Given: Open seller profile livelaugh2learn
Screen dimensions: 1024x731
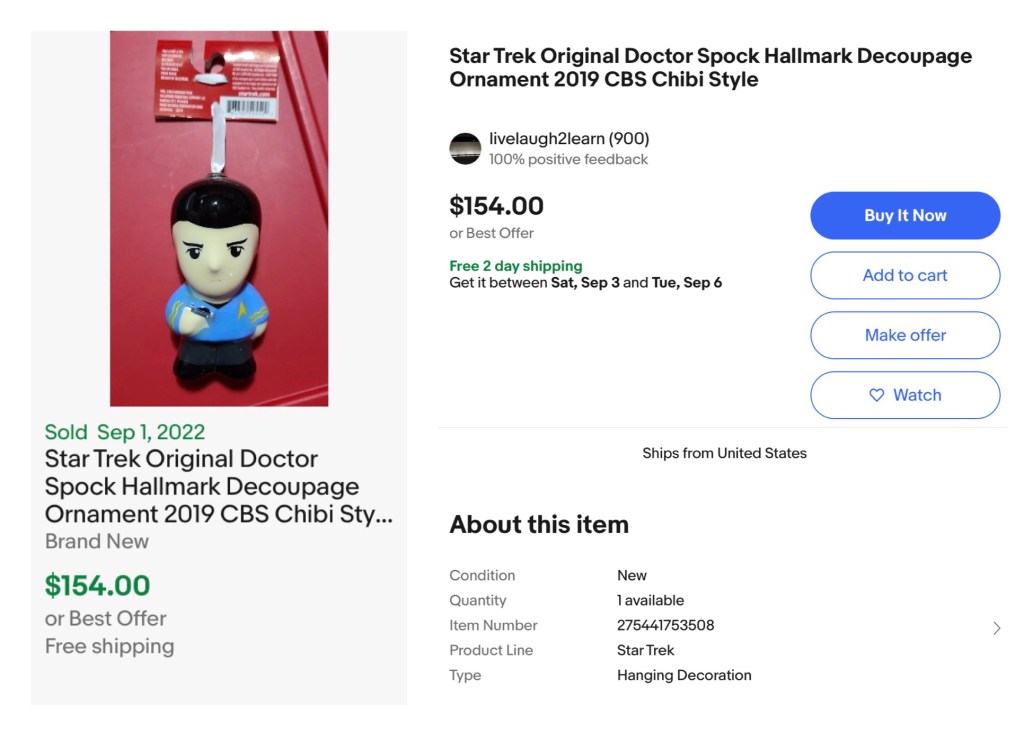Looking at the screenshot, I should [x=547, y=138].
